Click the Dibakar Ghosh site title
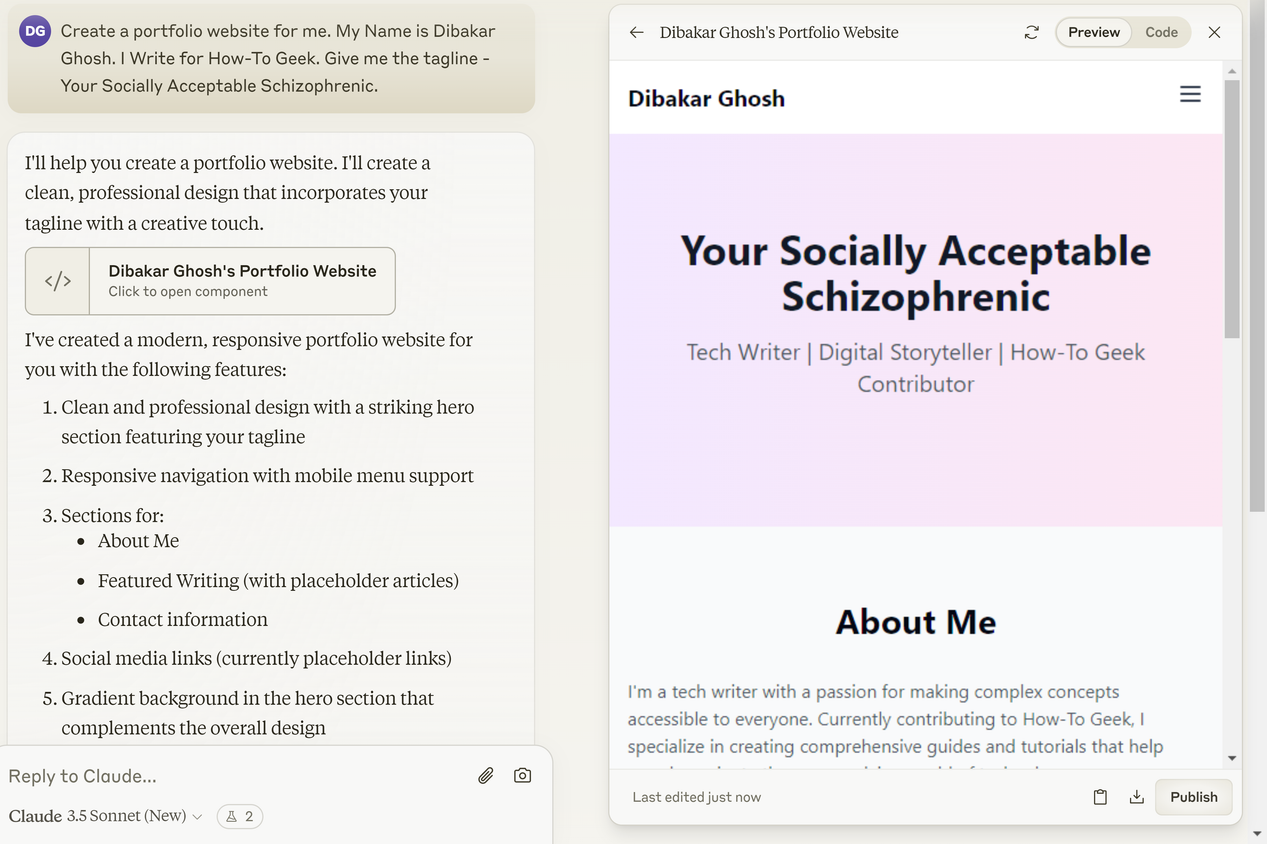 click(706, 98)
